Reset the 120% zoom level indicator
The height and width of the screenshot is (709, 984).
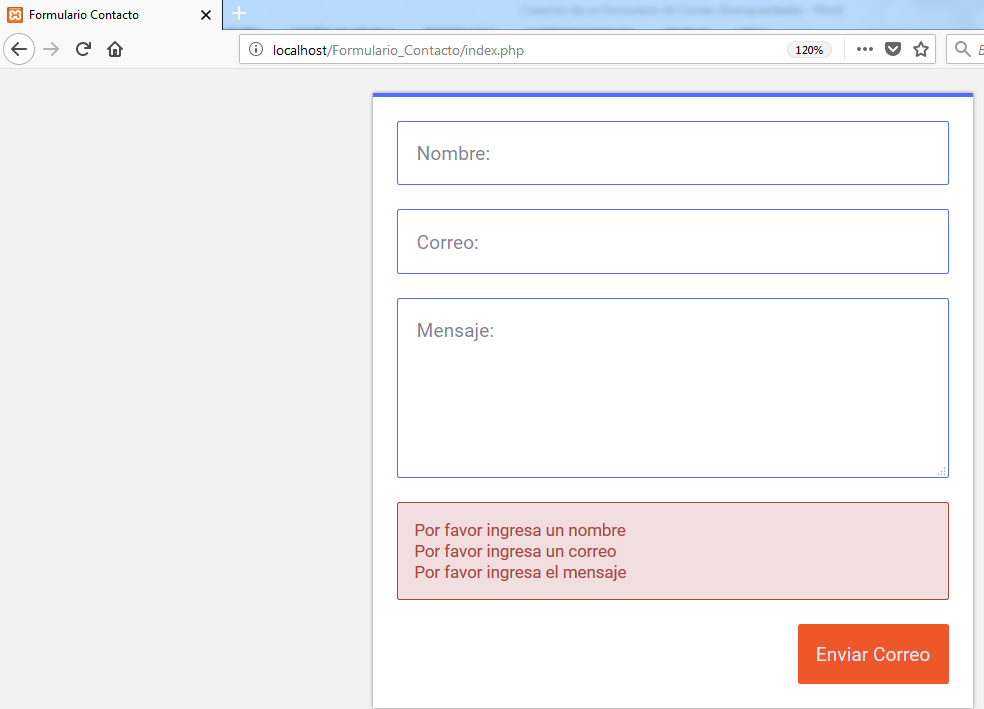809,50
